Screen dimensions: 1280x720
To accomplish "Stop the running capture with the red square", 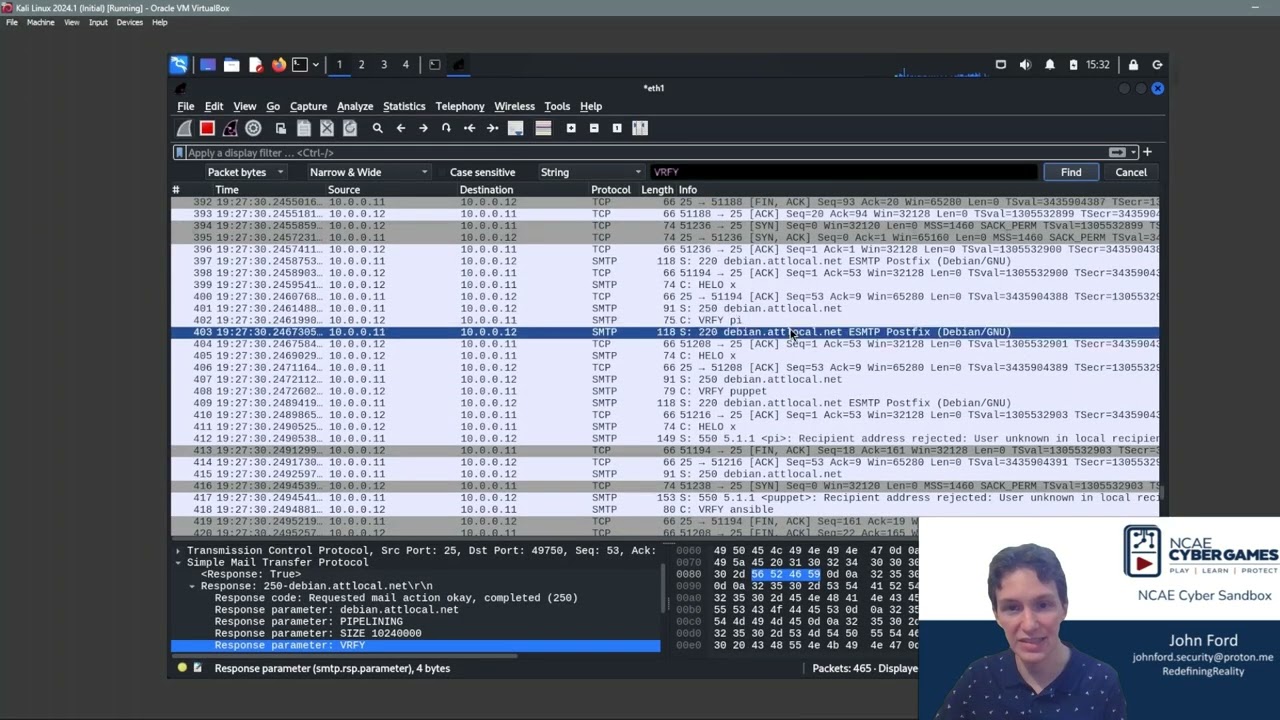I will pos(207,128).
